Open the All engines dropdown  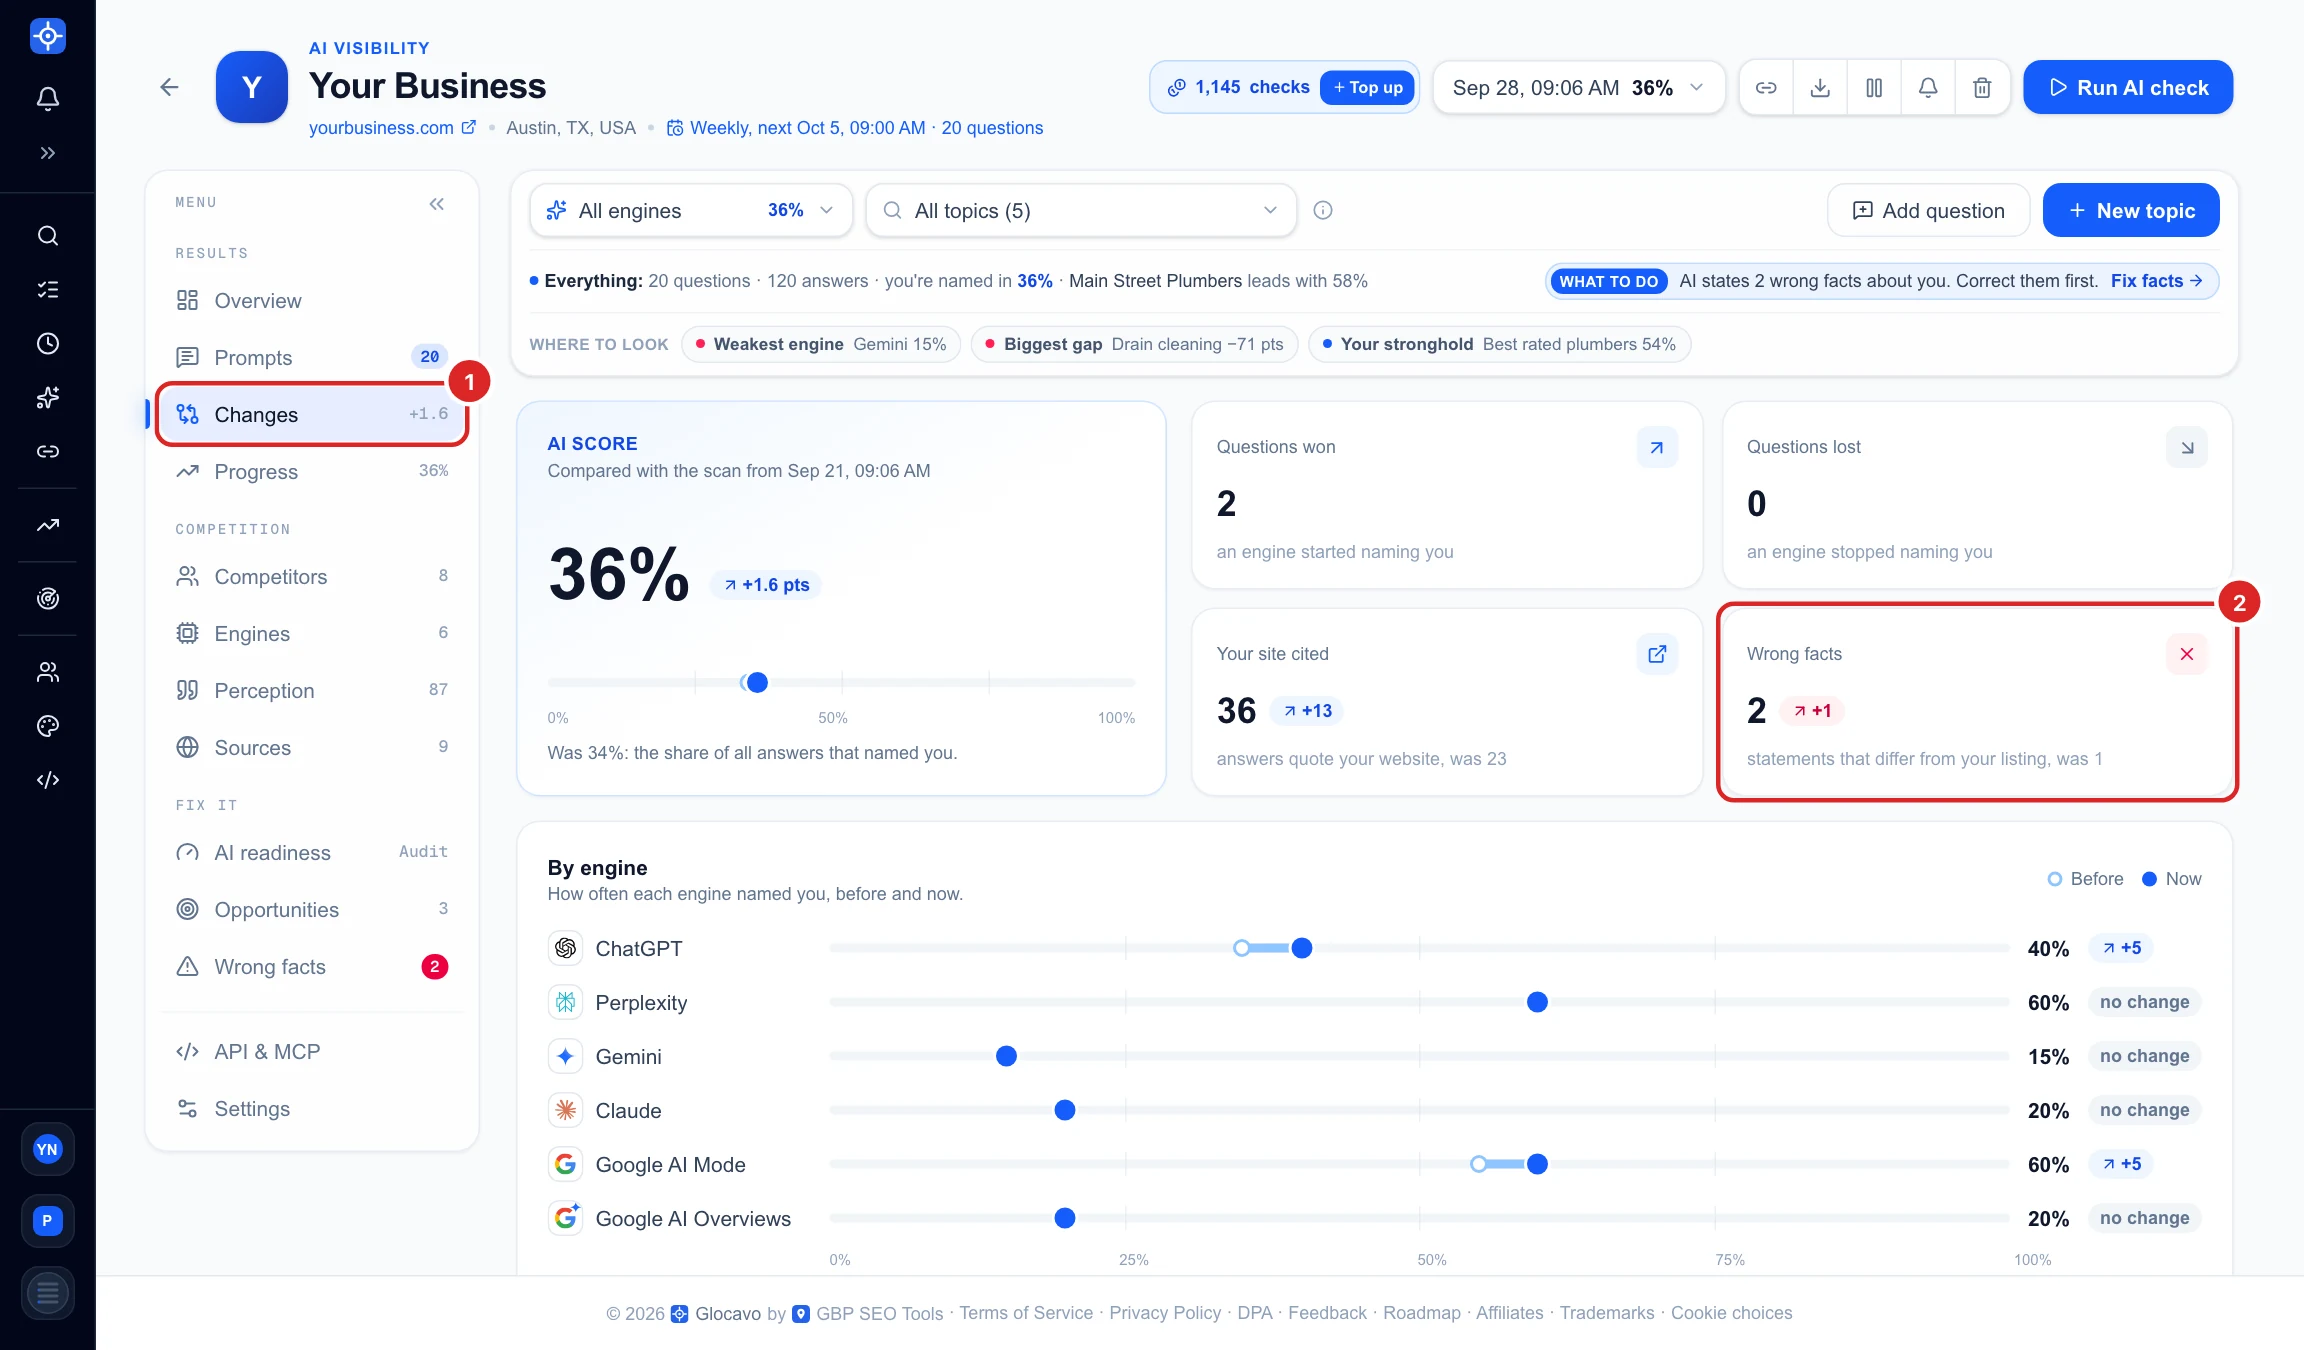coord(691,211)
